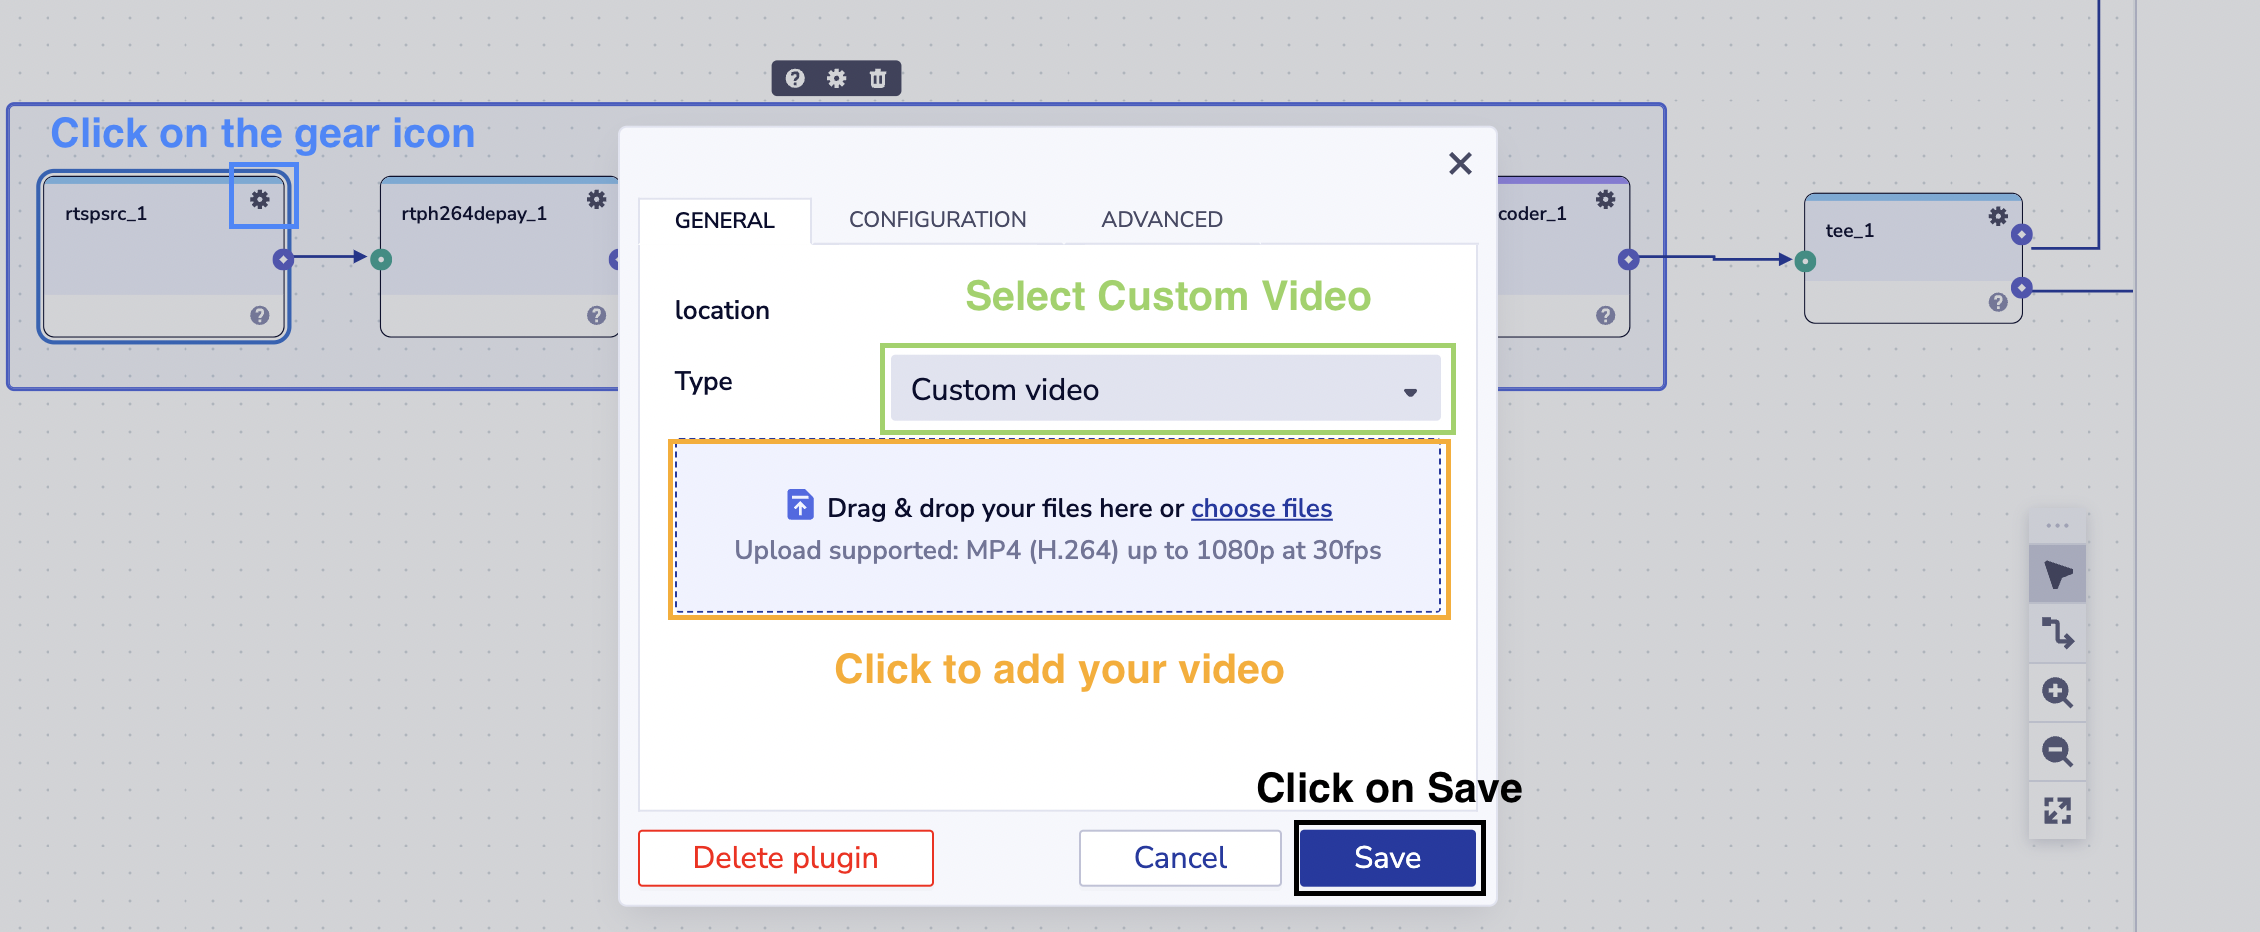Click the Delete plugin button

[x=786, y=857]
